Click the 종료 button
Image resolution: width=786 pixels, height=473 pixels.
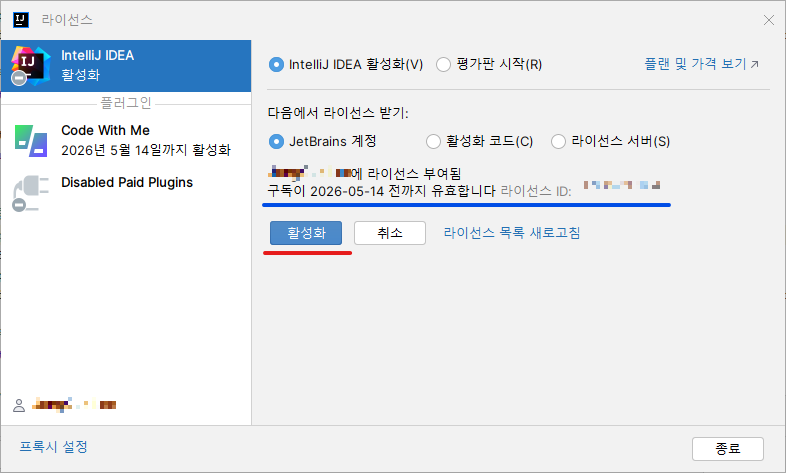(x=728, y=448)
